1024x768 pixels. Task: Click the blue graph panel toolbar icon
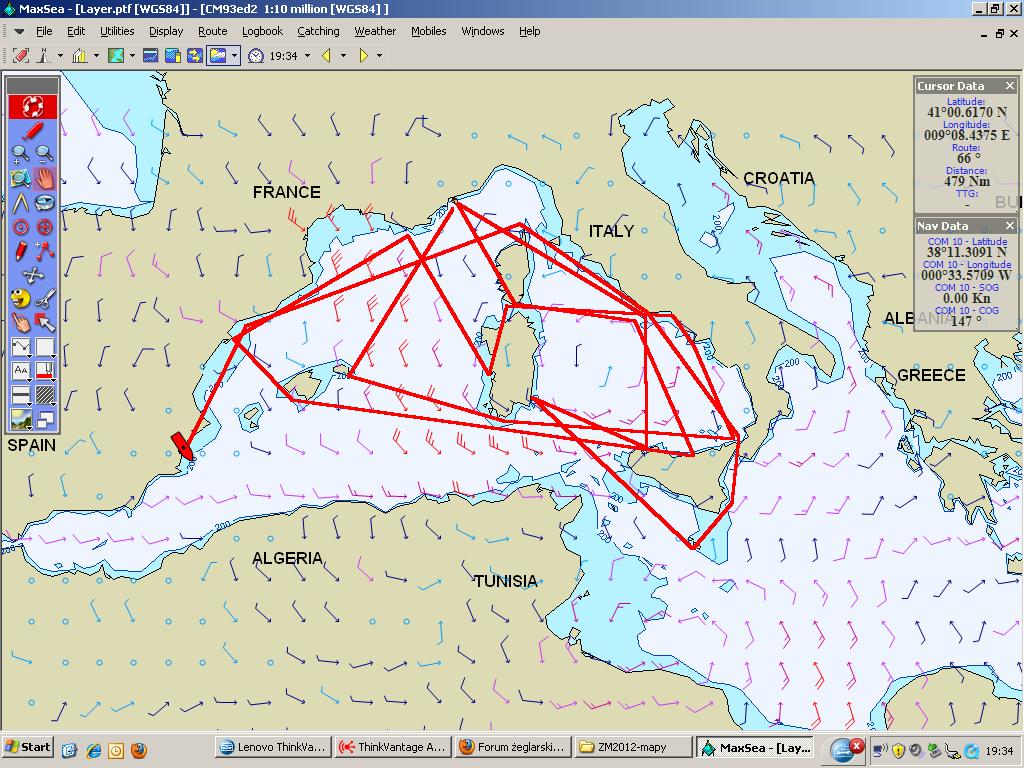151,56
